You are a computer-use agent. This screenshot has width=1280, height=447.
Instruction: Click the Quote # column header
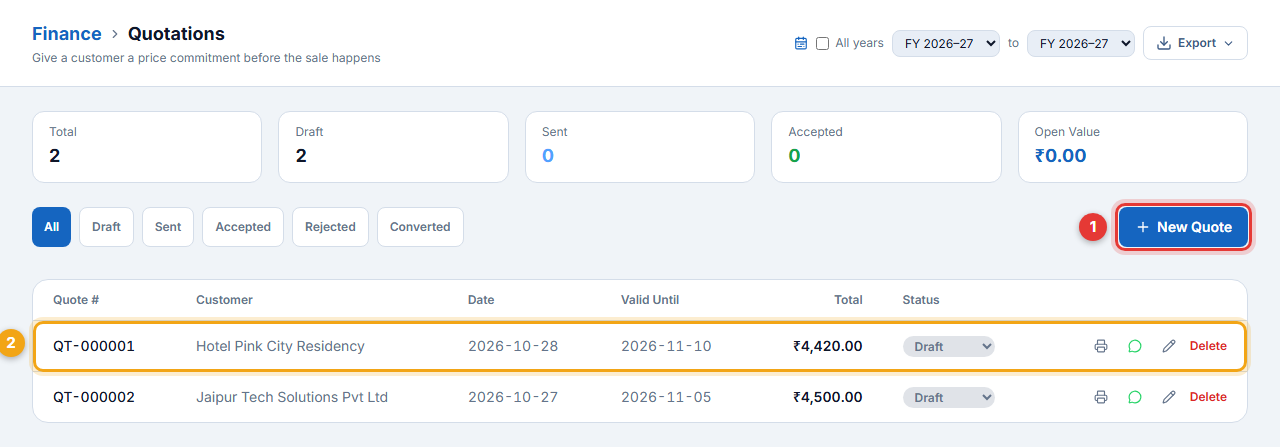coord(76,300)
